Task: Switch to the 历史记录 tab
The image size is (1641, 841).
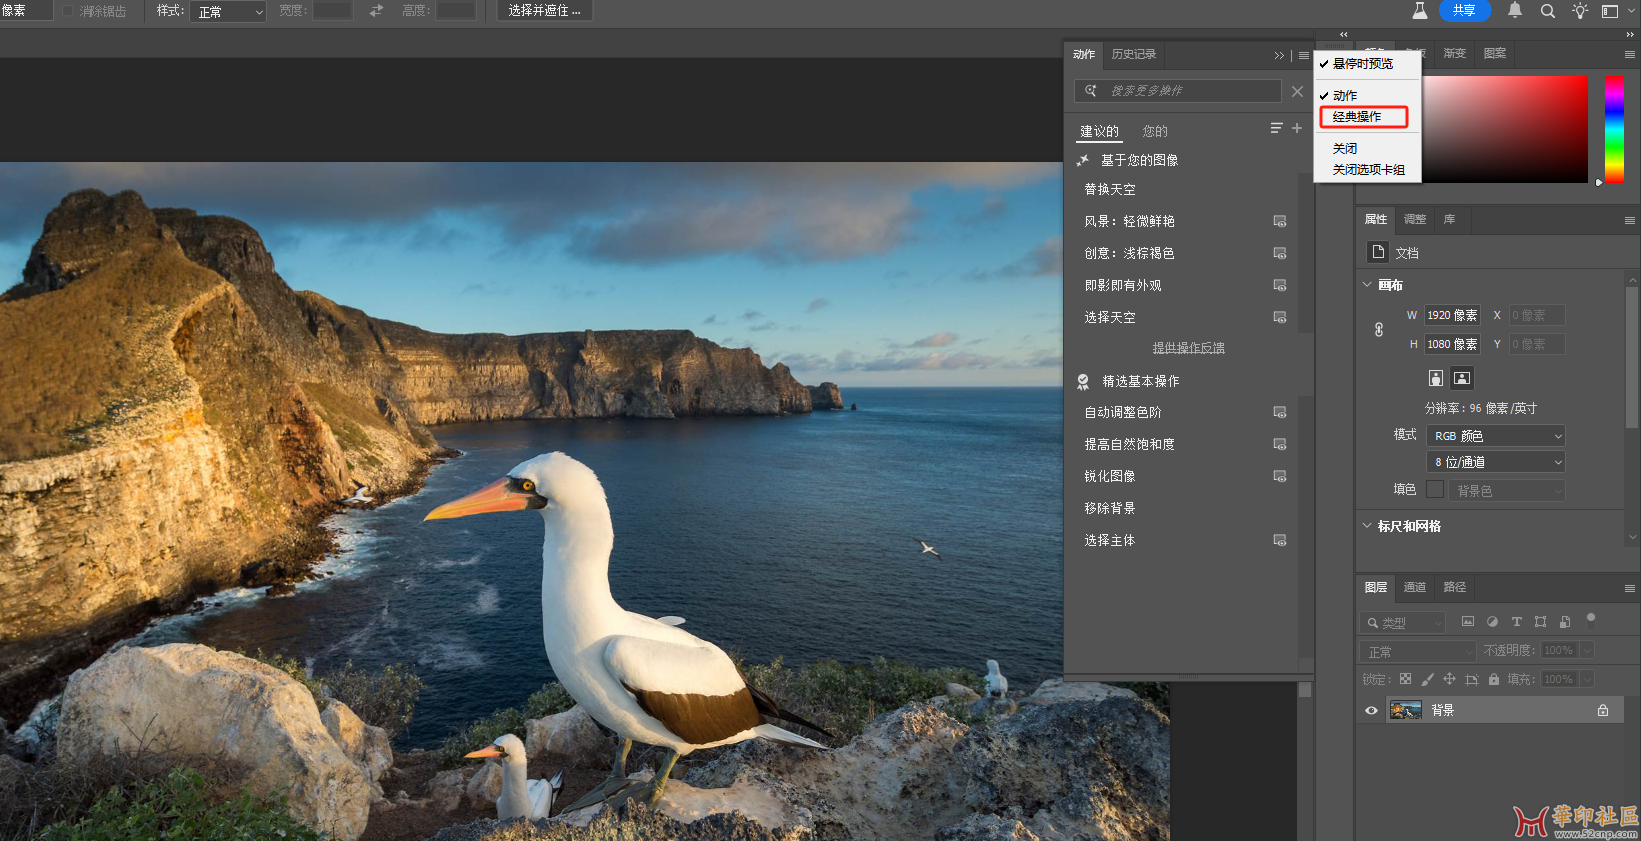Action: point(1134,54)
